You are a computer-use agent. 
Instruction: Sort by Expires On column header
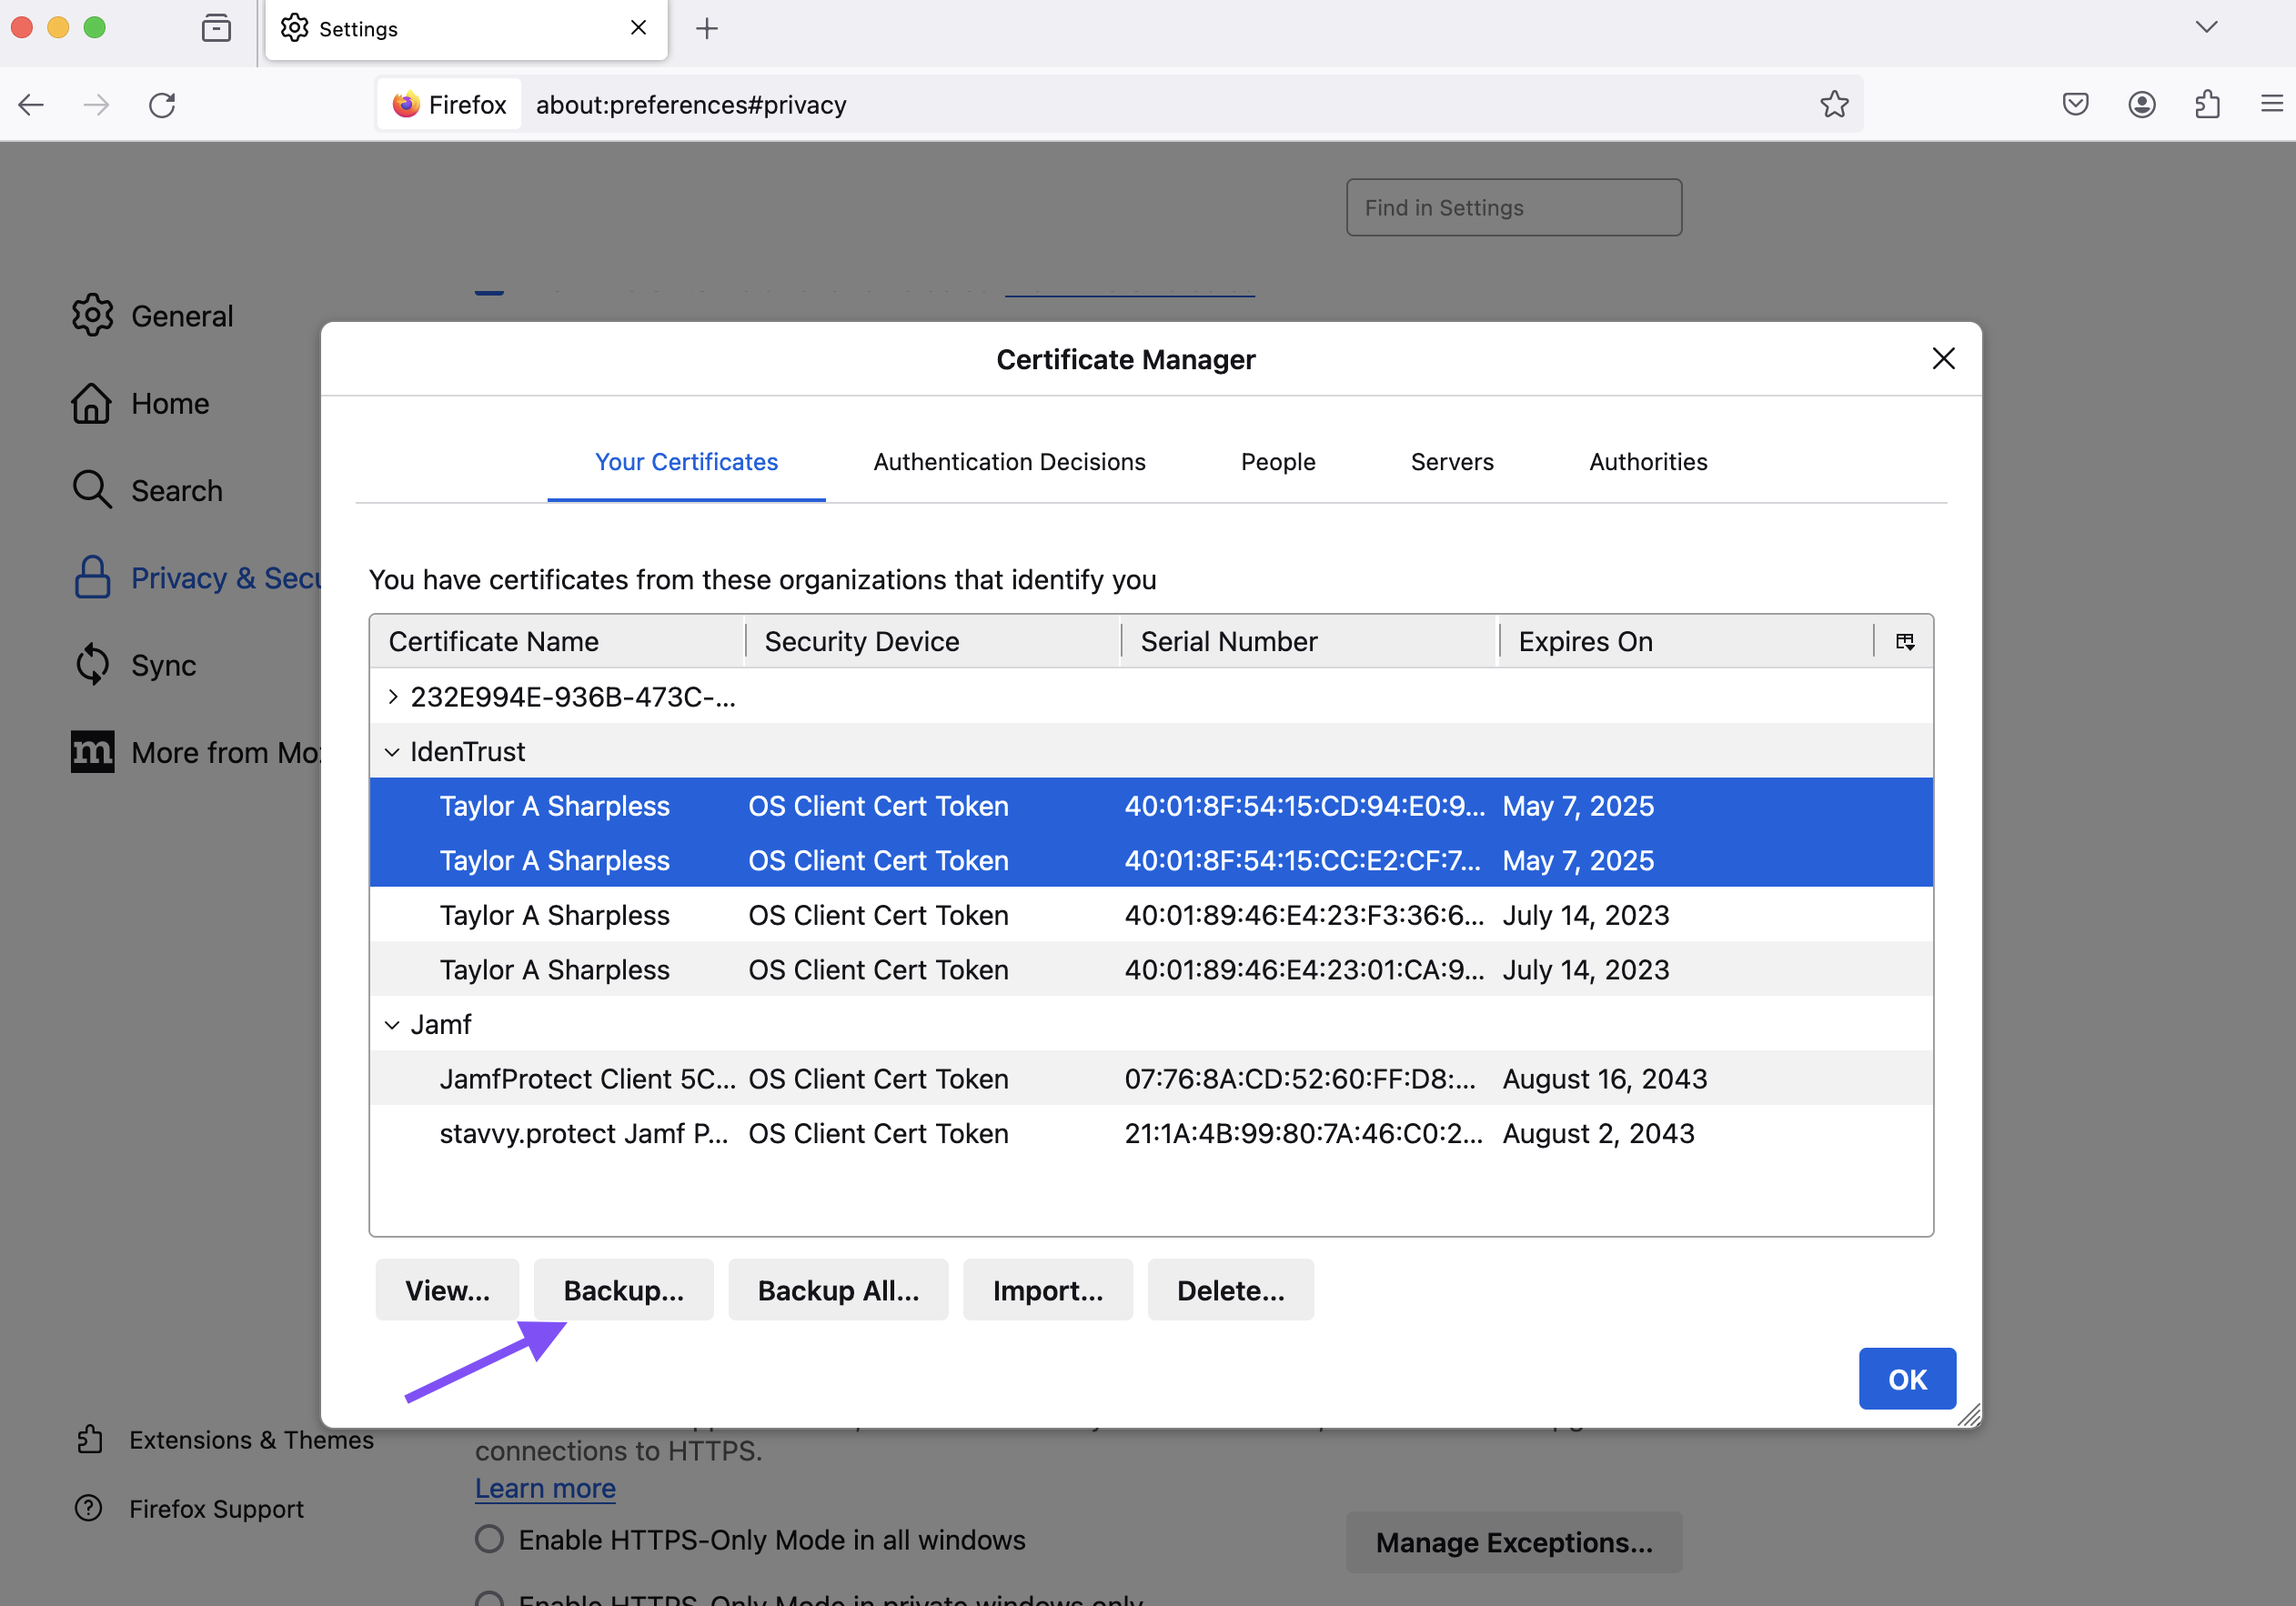[1687, 642]
